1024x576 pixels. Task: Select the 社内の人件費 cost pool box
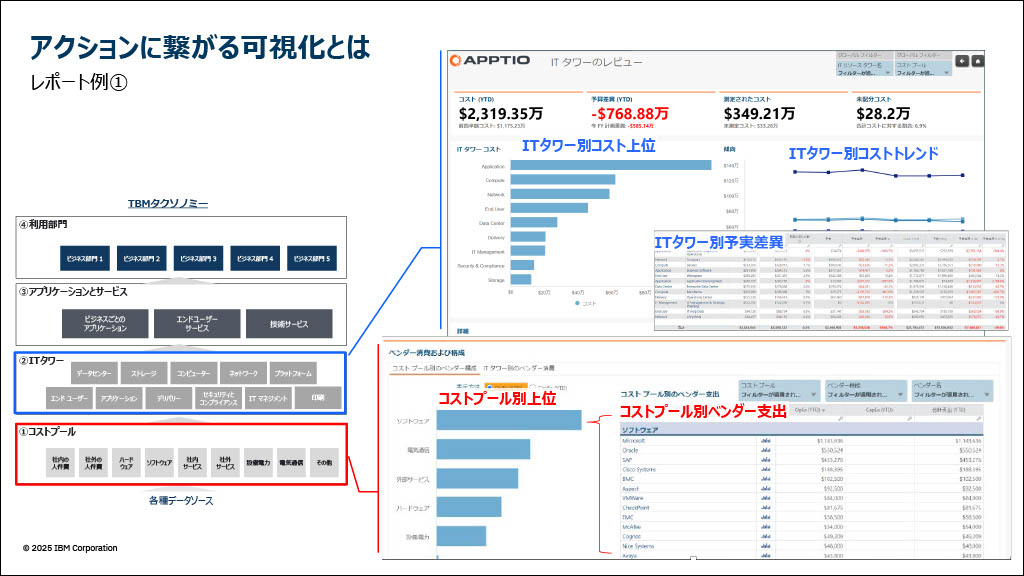61,463
